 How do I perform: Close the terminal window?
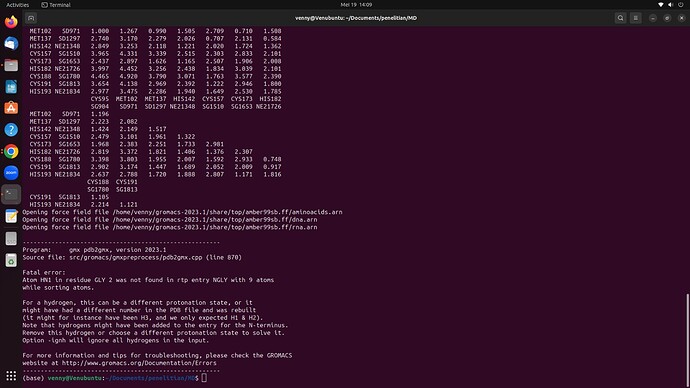682,18
